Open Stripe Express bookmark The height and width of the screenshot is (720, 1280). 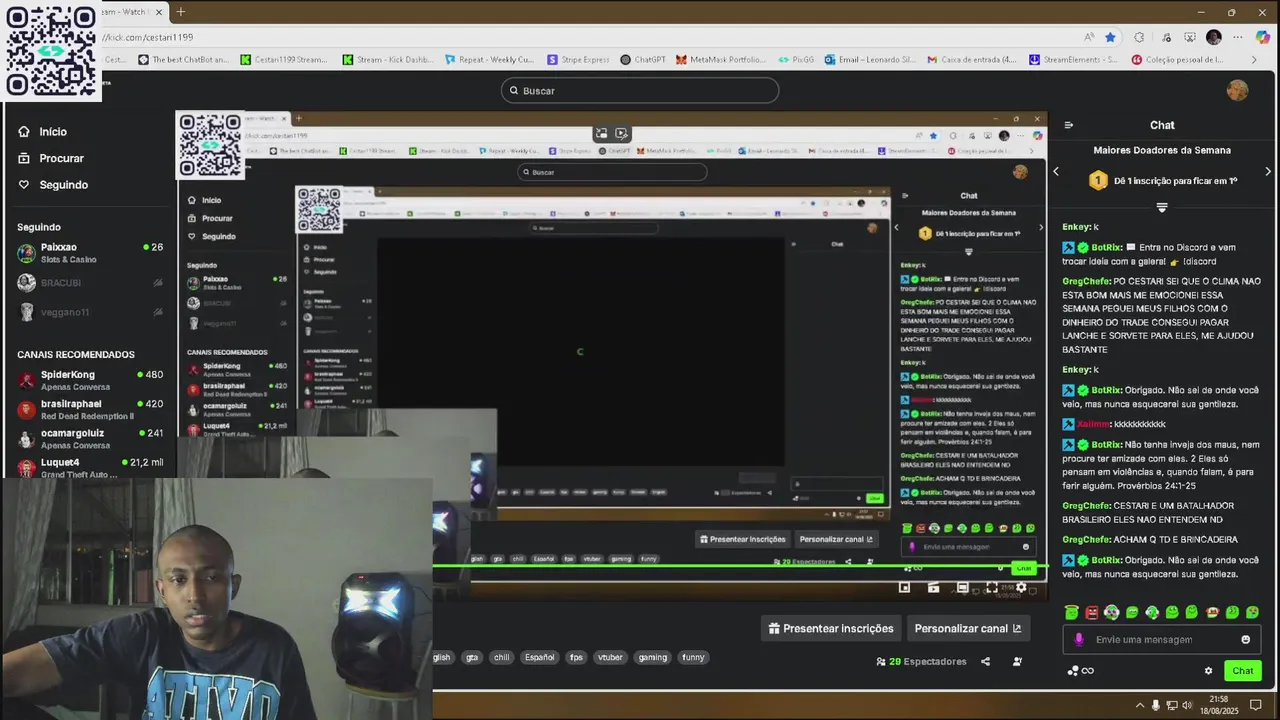[x=578, y=60]
